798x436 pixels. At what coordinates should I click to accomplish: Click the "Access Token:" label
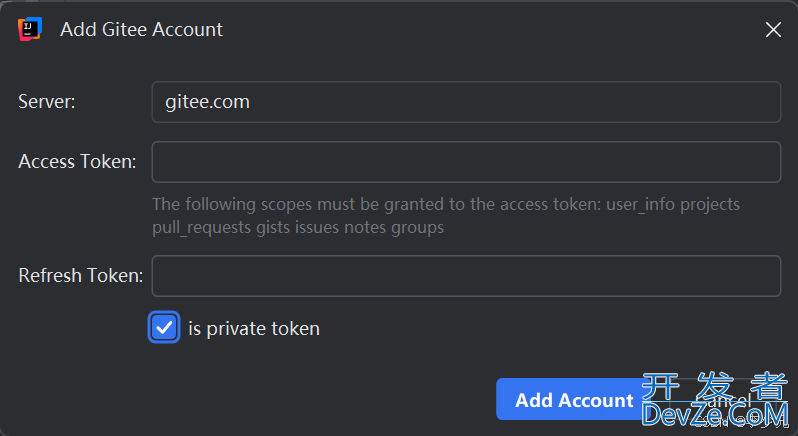(77, 162)
